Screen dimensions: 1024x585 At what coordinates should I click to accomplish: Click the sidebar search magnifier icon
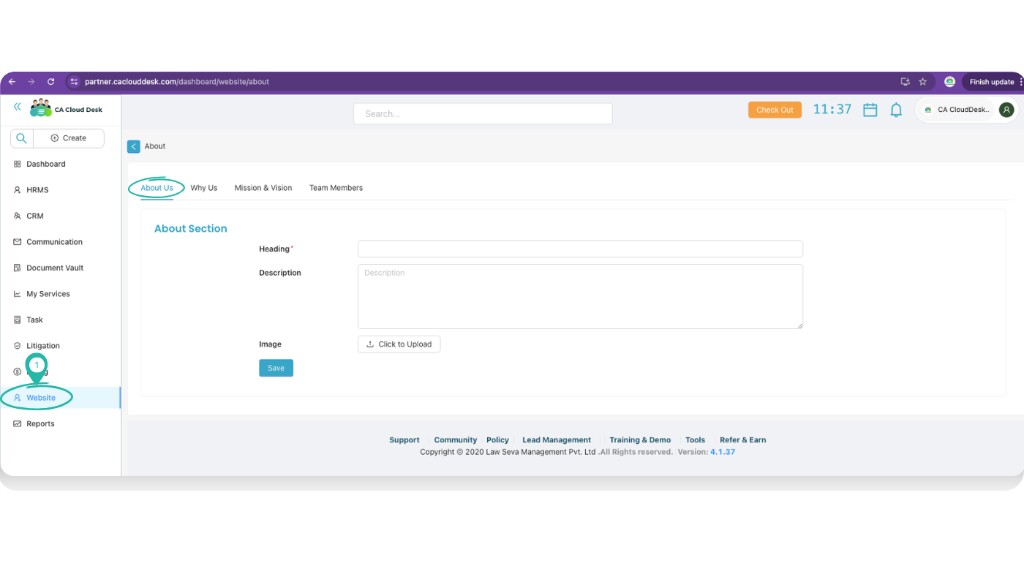tap(21, 138)
